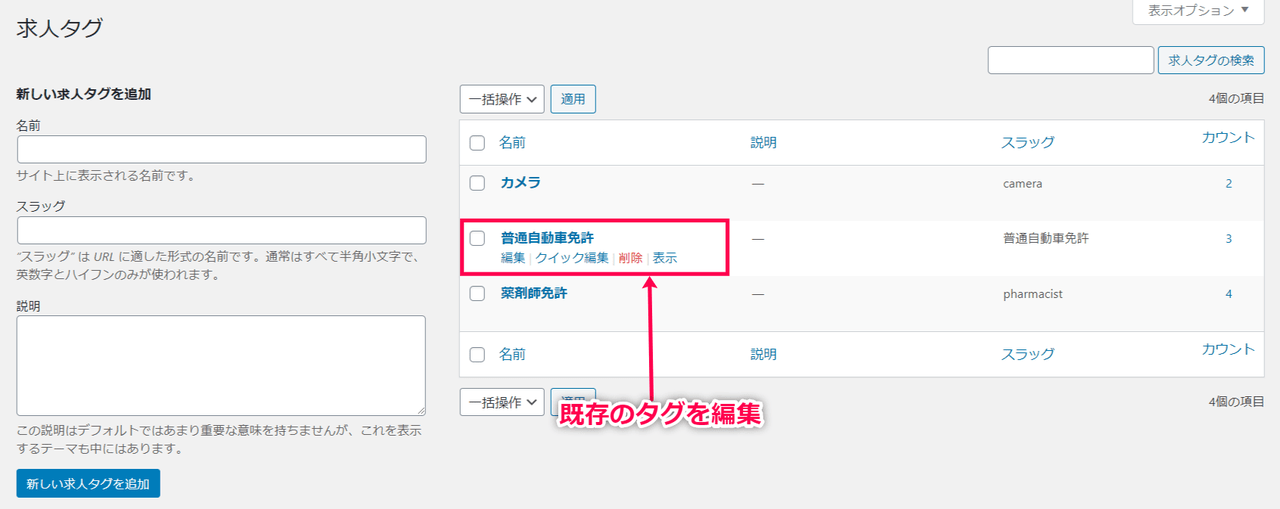Viewport: 1280px width, 509px height.
Task: Check the 薬剤師免許 tag checkbox
Action: pyautogui.click(x=478, y=294)
